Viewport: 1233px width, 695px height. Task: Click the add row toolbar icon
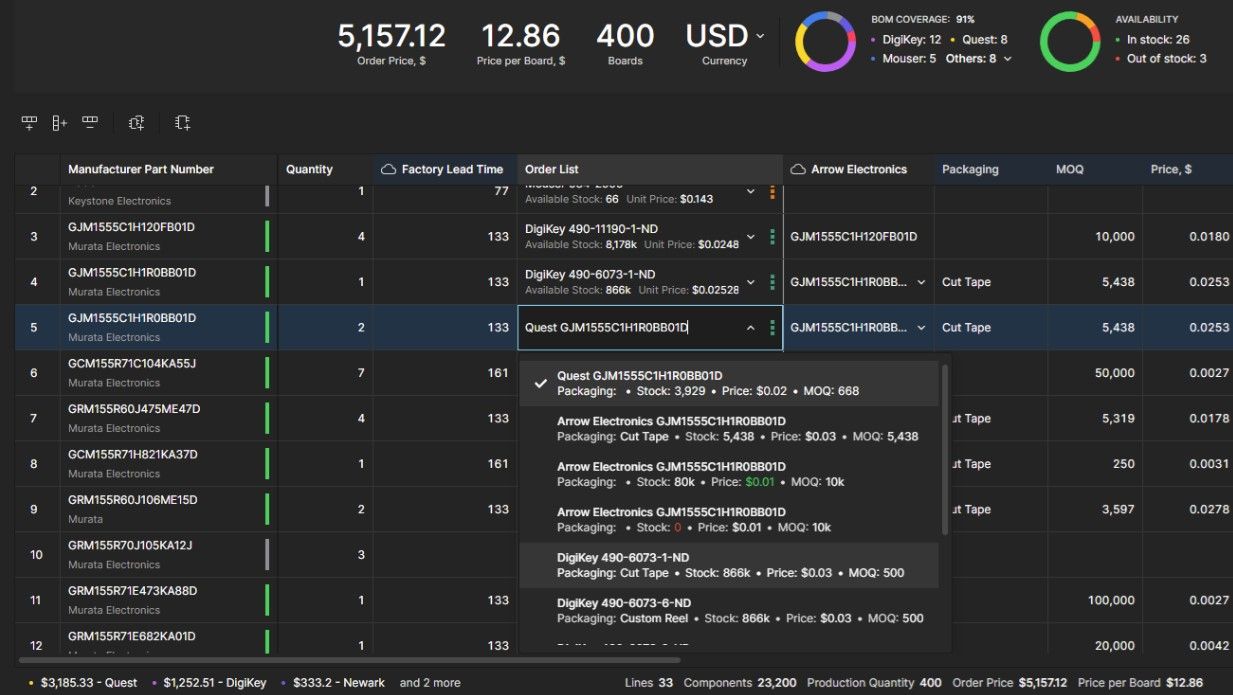point(29,123)
